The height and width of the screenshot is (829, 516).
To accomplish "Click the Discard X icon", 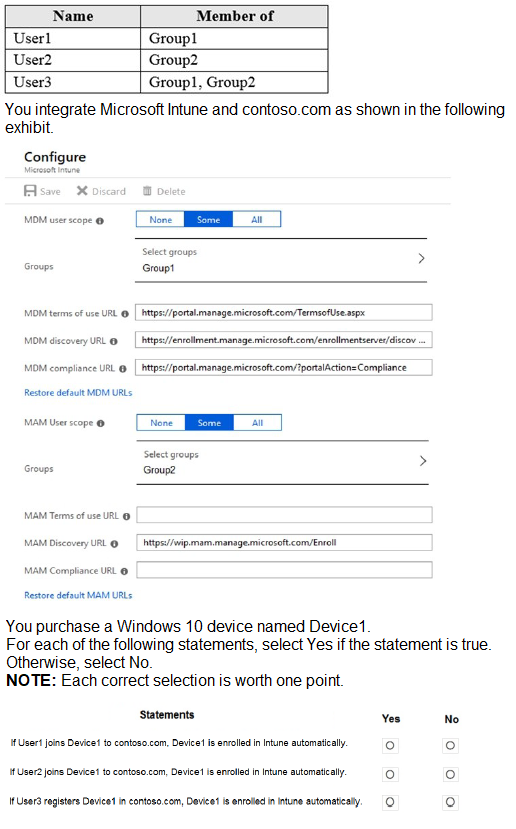I will [82, 191].
